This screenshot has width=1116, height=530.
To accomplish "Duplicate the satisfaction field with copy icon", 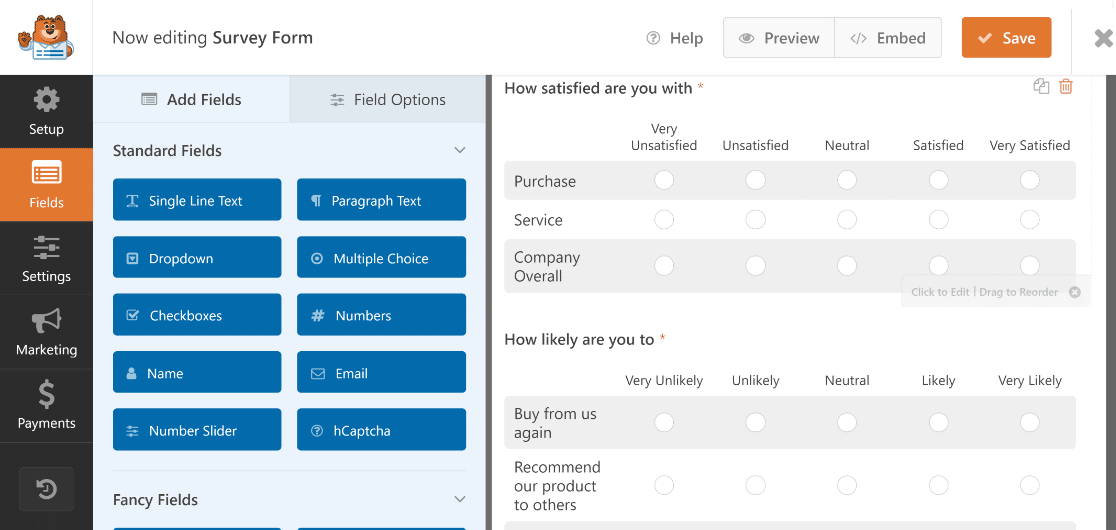I will tap(1041, 87).
